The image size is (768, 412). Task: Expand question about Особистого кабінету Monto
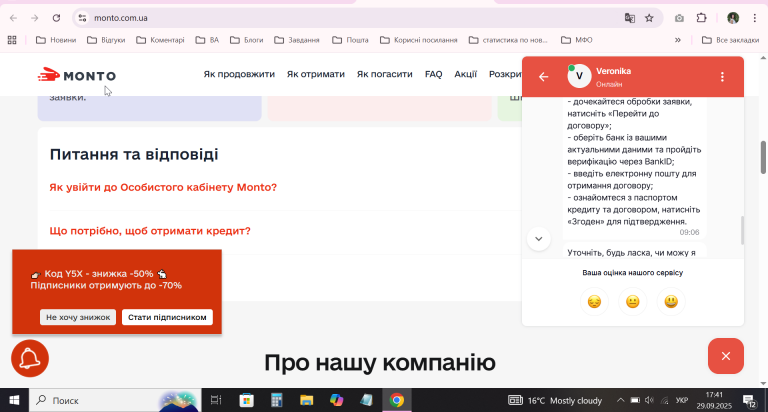point(163,187)
